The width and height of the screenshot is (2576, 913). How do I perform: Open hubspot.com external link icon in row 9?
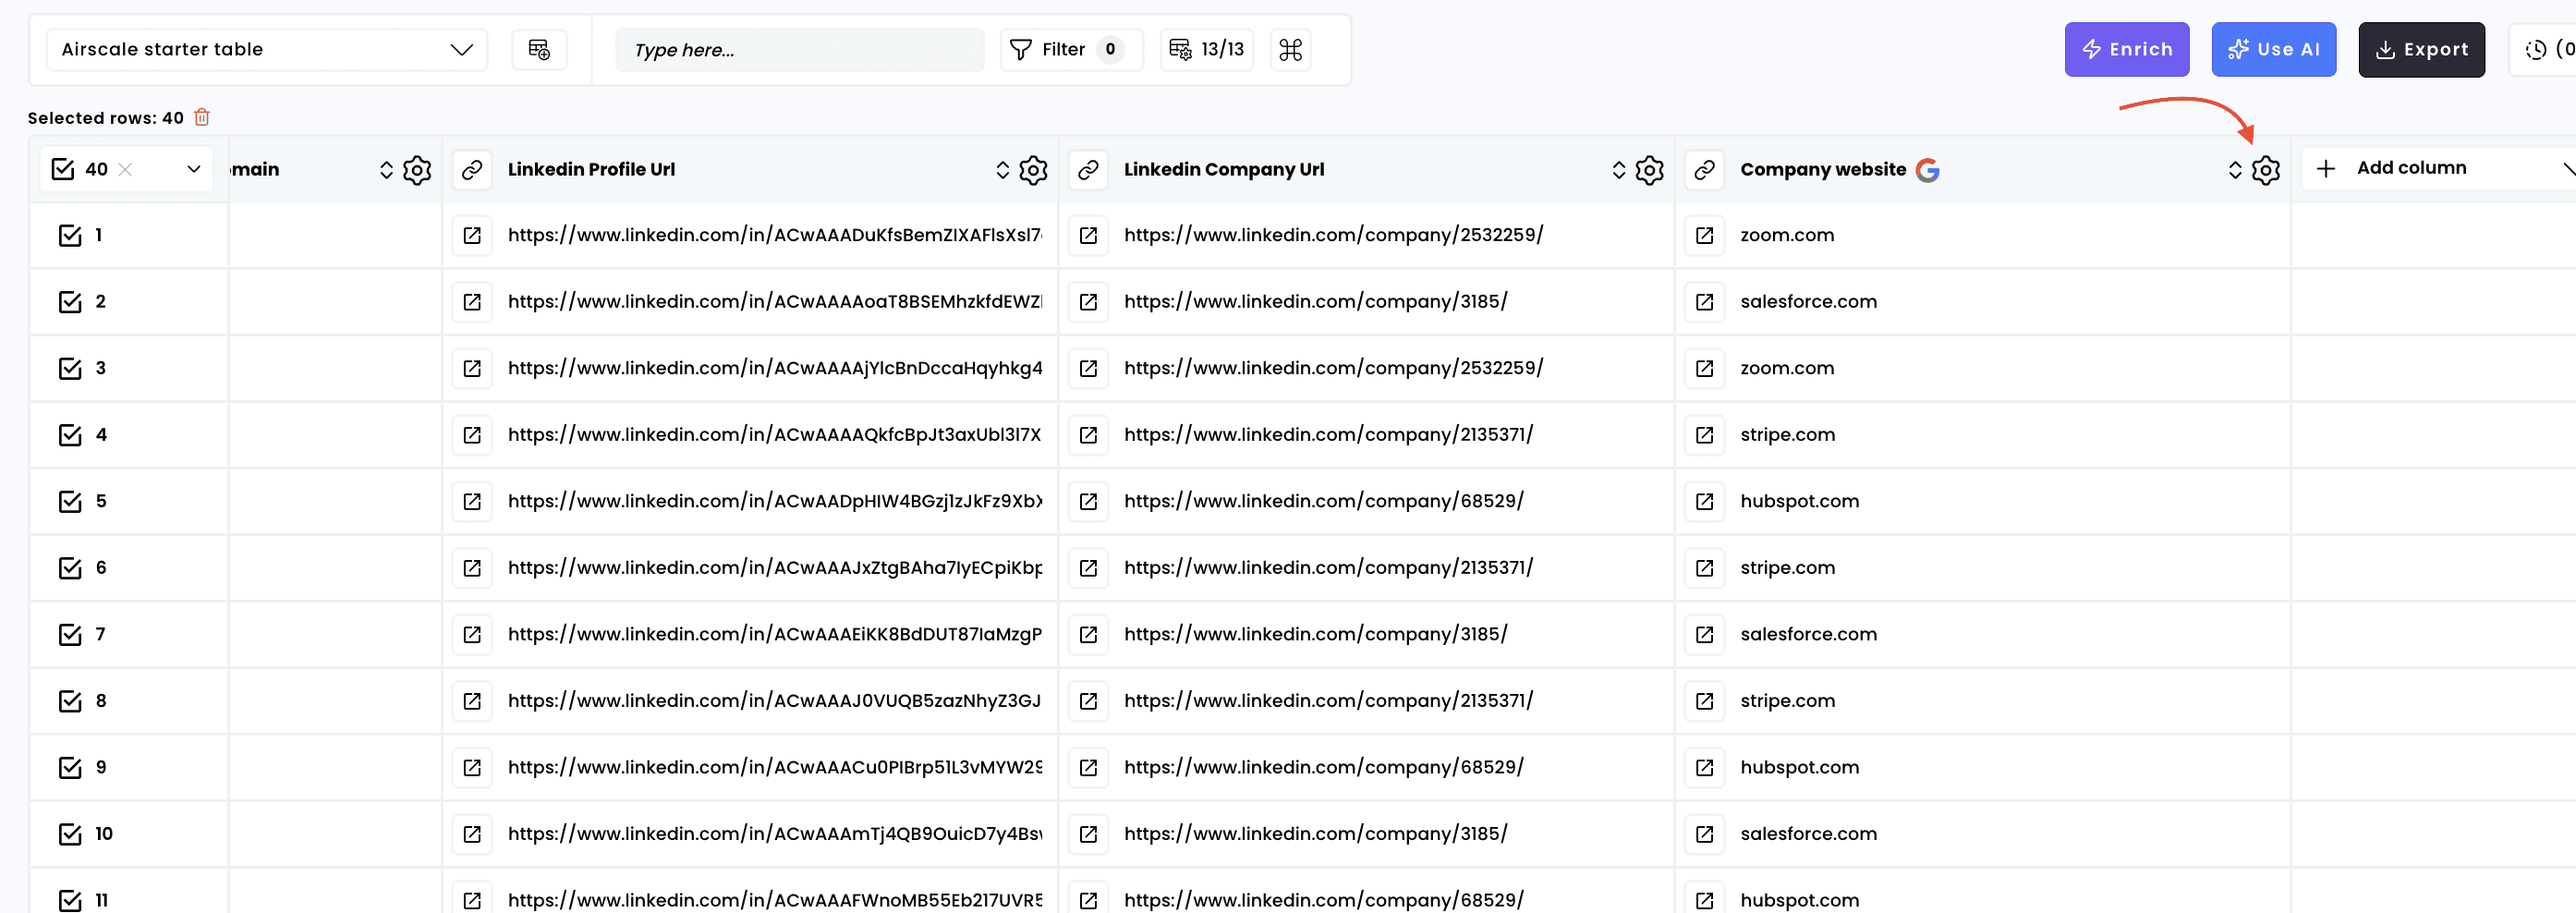coord(1704,767)
